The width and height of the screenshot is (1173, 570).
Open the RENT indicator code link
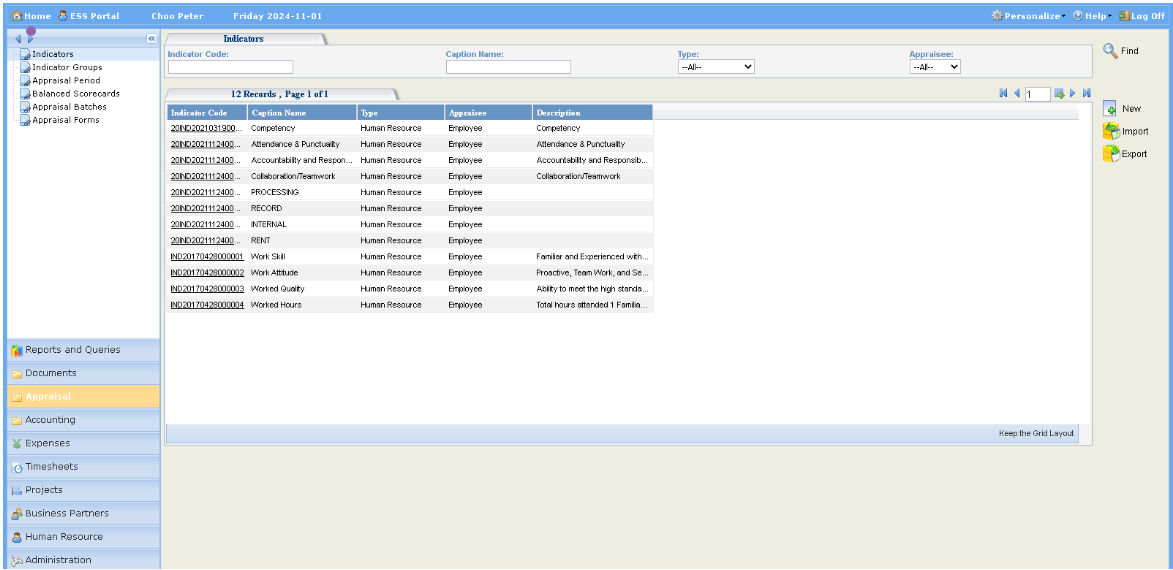(x=207, y=241)
